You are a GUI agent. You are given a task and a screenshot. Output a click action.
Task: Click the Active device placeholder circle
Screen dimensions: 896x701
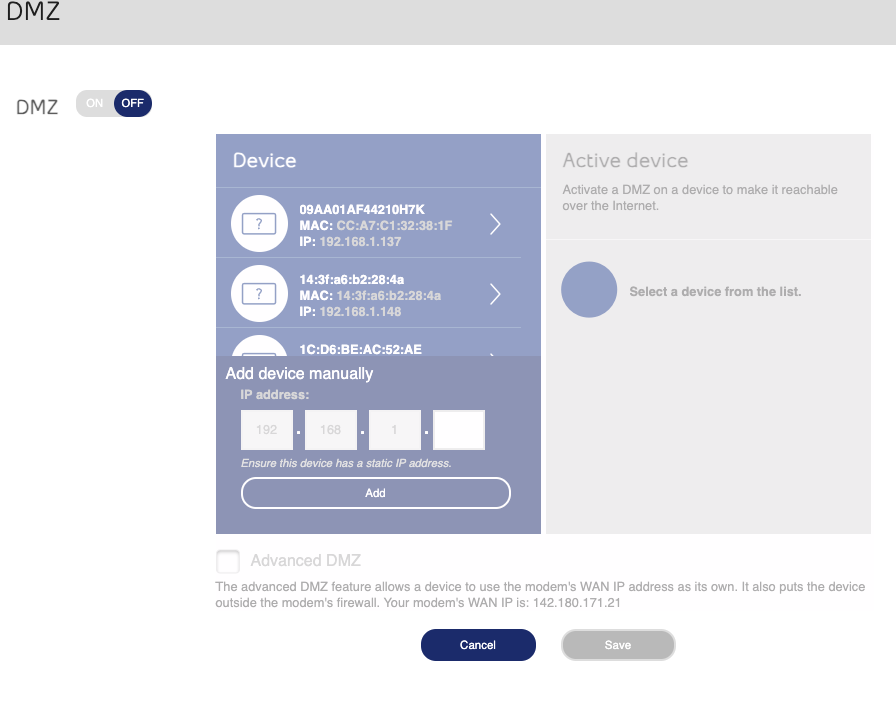[x=589, y=290]
